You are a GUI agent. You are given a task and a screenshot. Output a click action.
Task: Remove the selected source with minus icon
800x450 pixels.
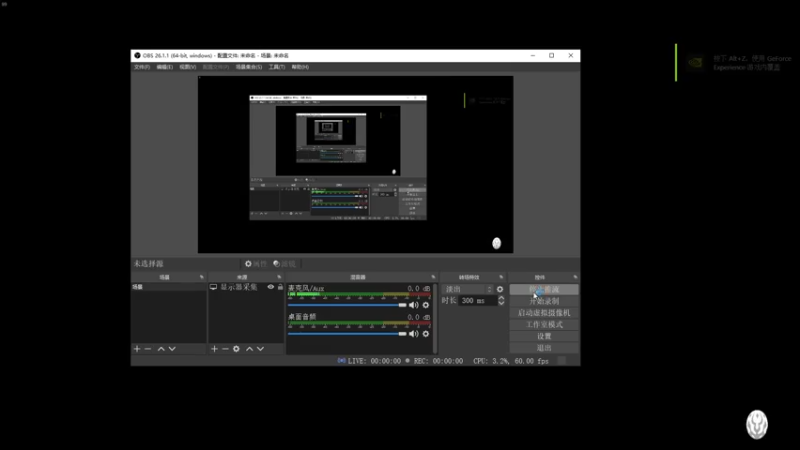point(225,349)
